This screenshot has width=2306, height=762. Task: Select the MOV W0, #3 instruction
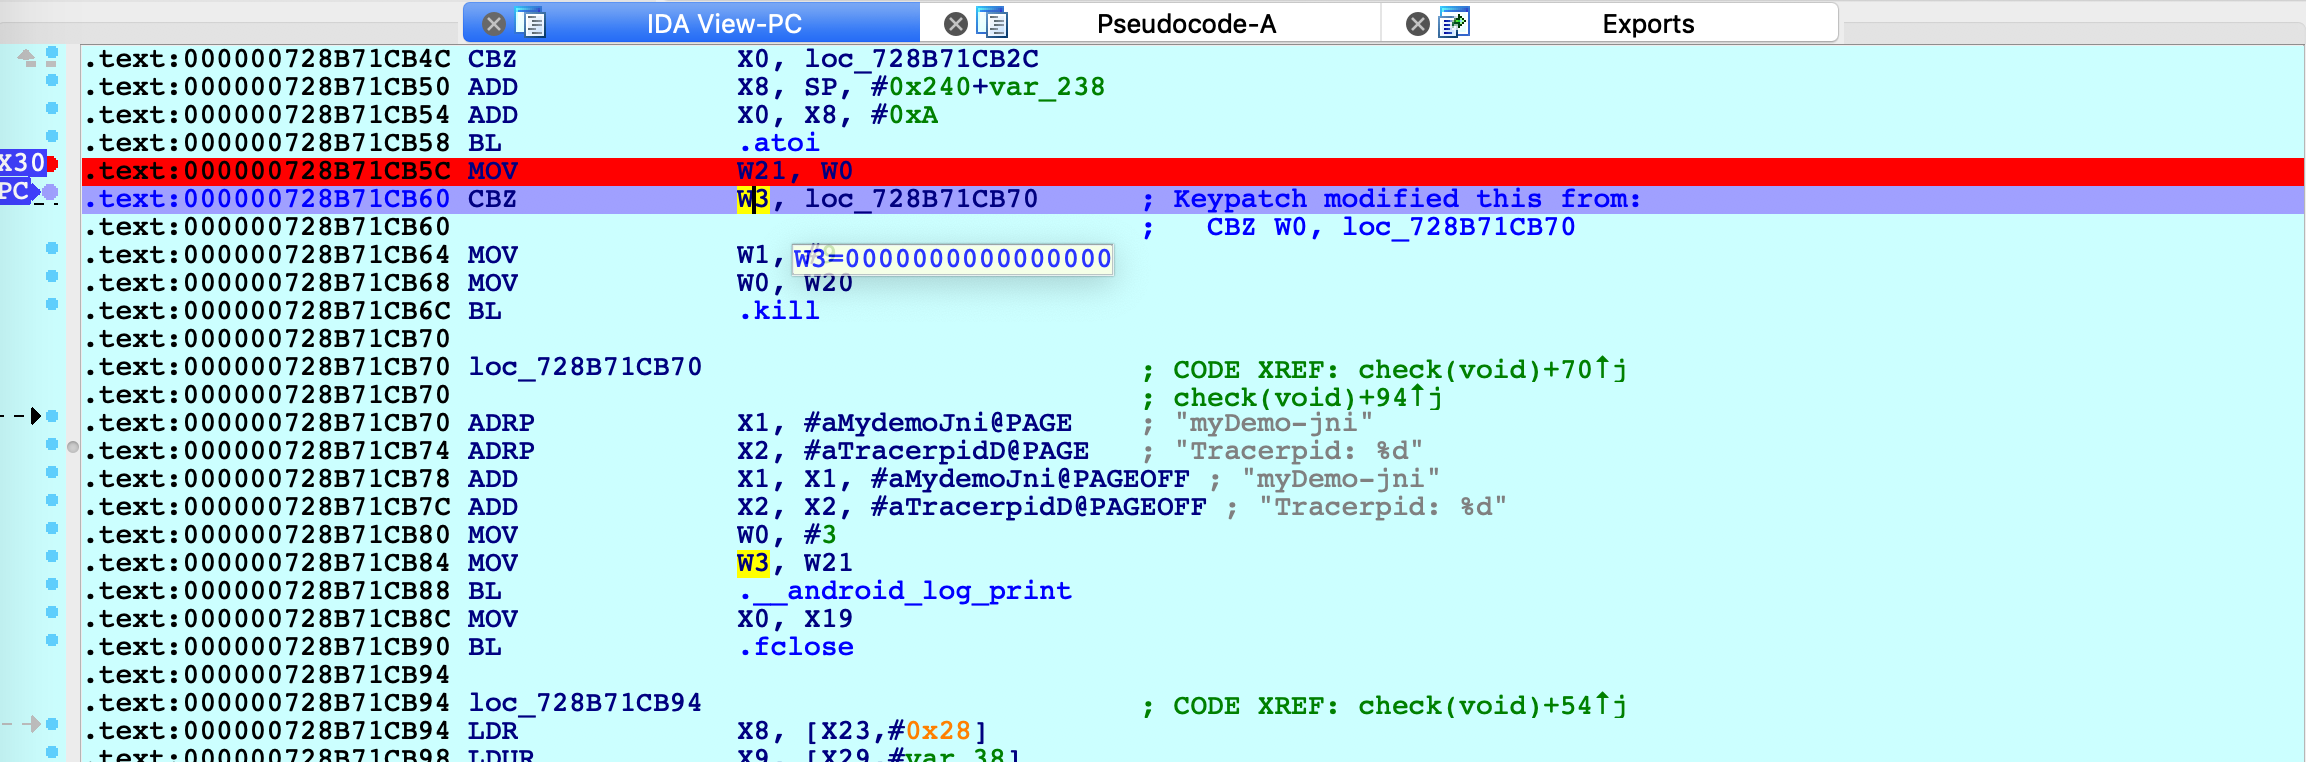[652, 535]
